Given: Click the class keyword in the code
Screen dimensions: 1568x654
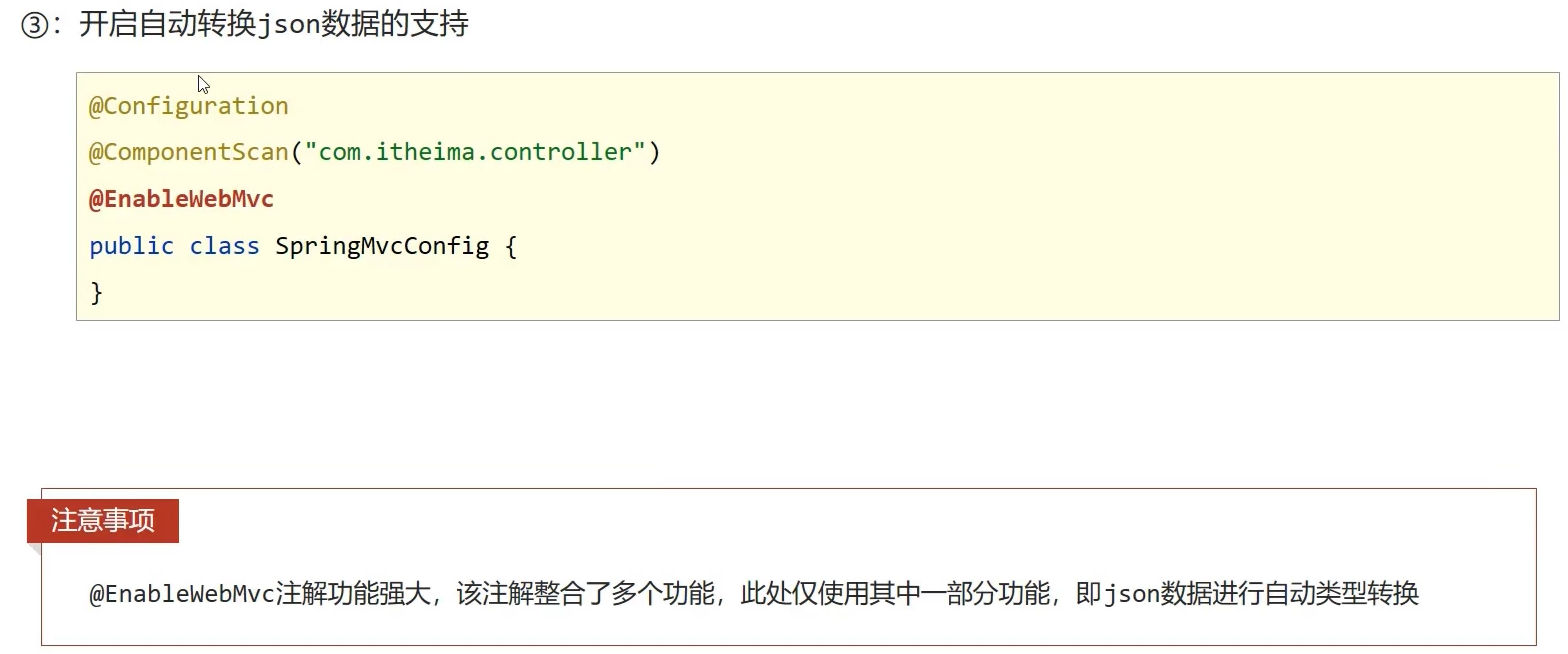Looking at the screenshot, I should click(x=224, y=246).
